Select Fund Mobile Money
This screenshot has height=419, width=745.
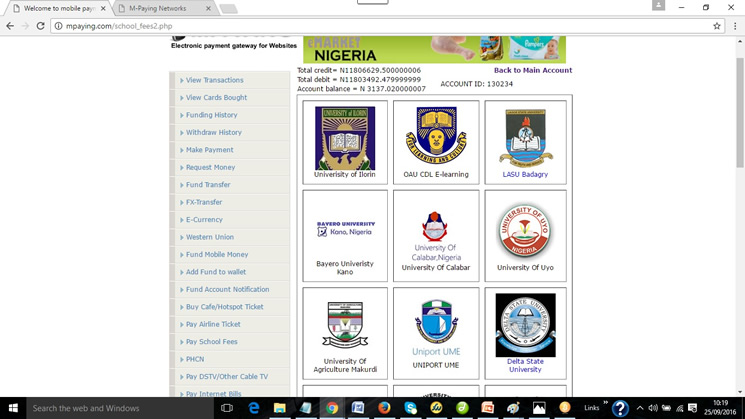pos(217,255)
